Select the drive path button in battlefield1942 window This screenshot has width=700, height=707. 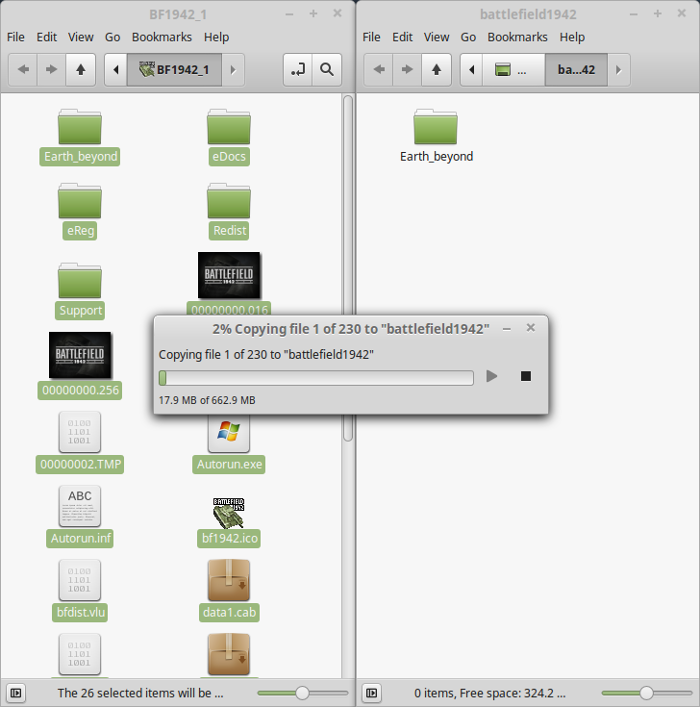(514, 69)
